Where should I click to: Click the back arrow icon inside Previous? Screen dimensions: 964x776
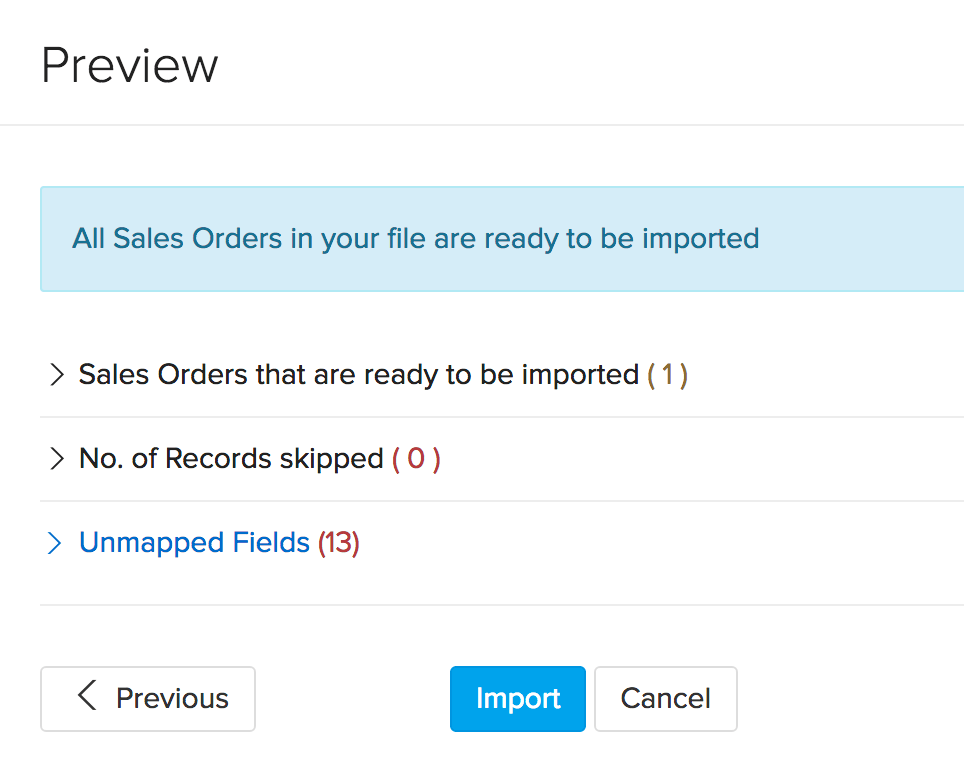pos(87,696)
